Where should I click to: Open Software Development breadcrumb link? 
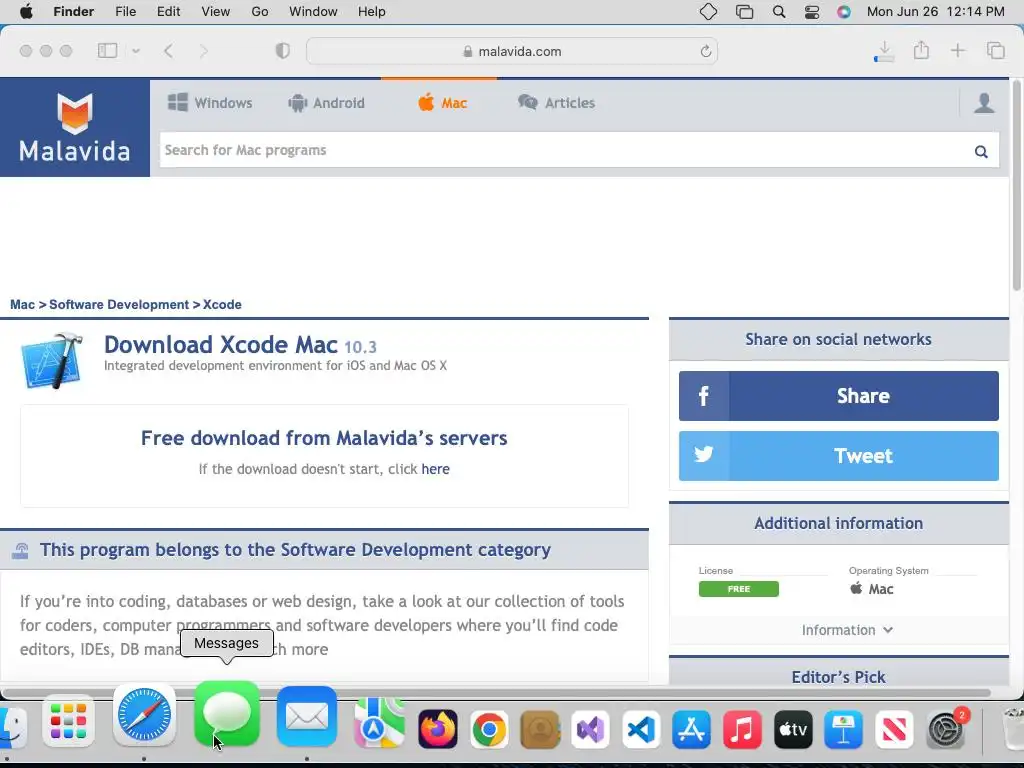click(119, 304)
